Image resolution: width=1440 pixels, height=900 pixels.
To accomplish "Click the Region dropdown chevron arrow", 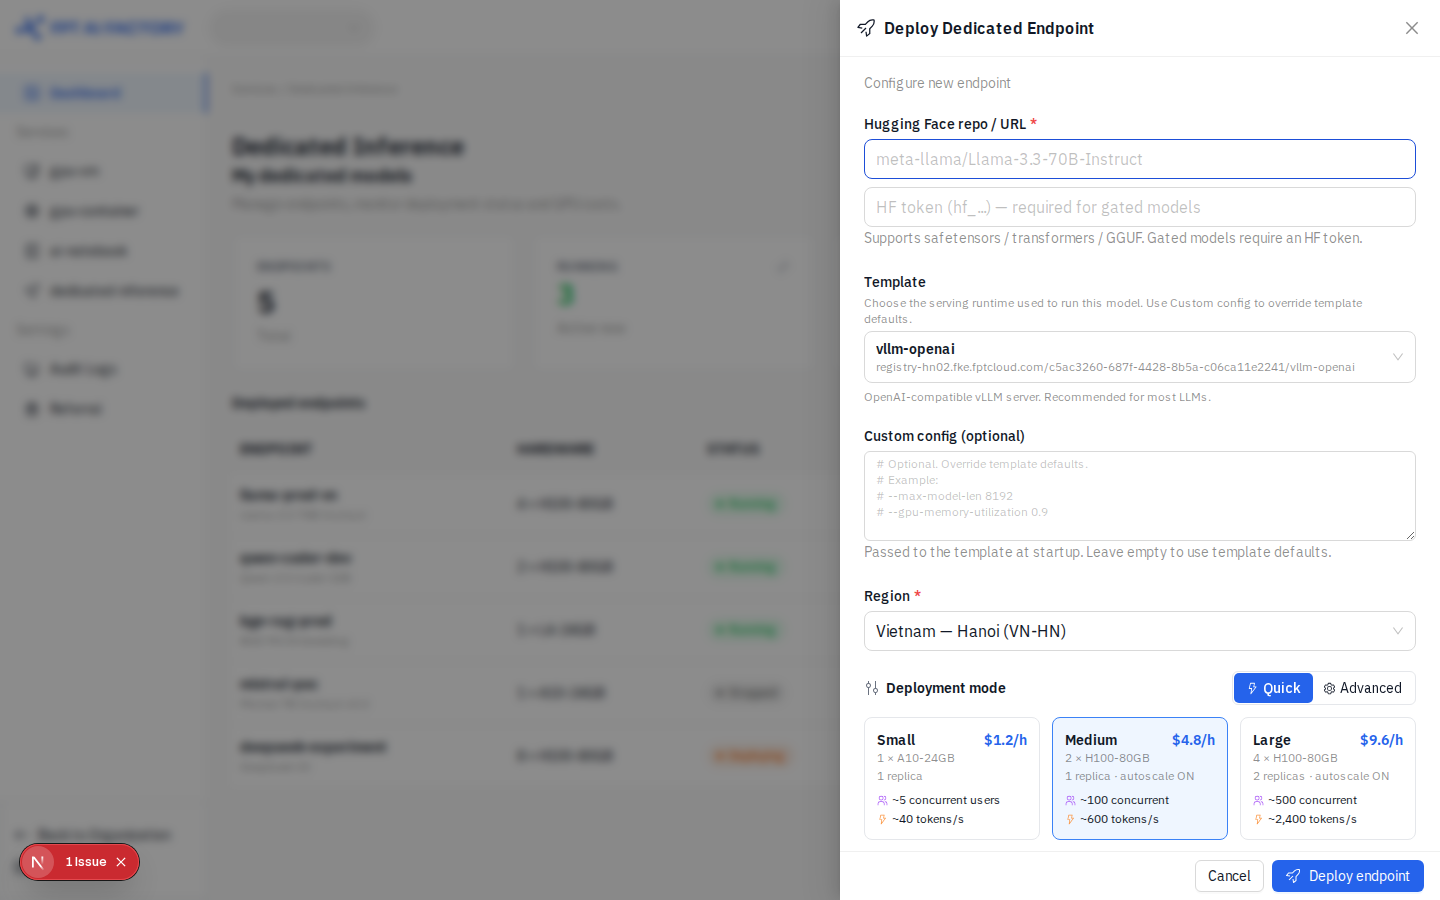I will click(x=1398, y=631).
